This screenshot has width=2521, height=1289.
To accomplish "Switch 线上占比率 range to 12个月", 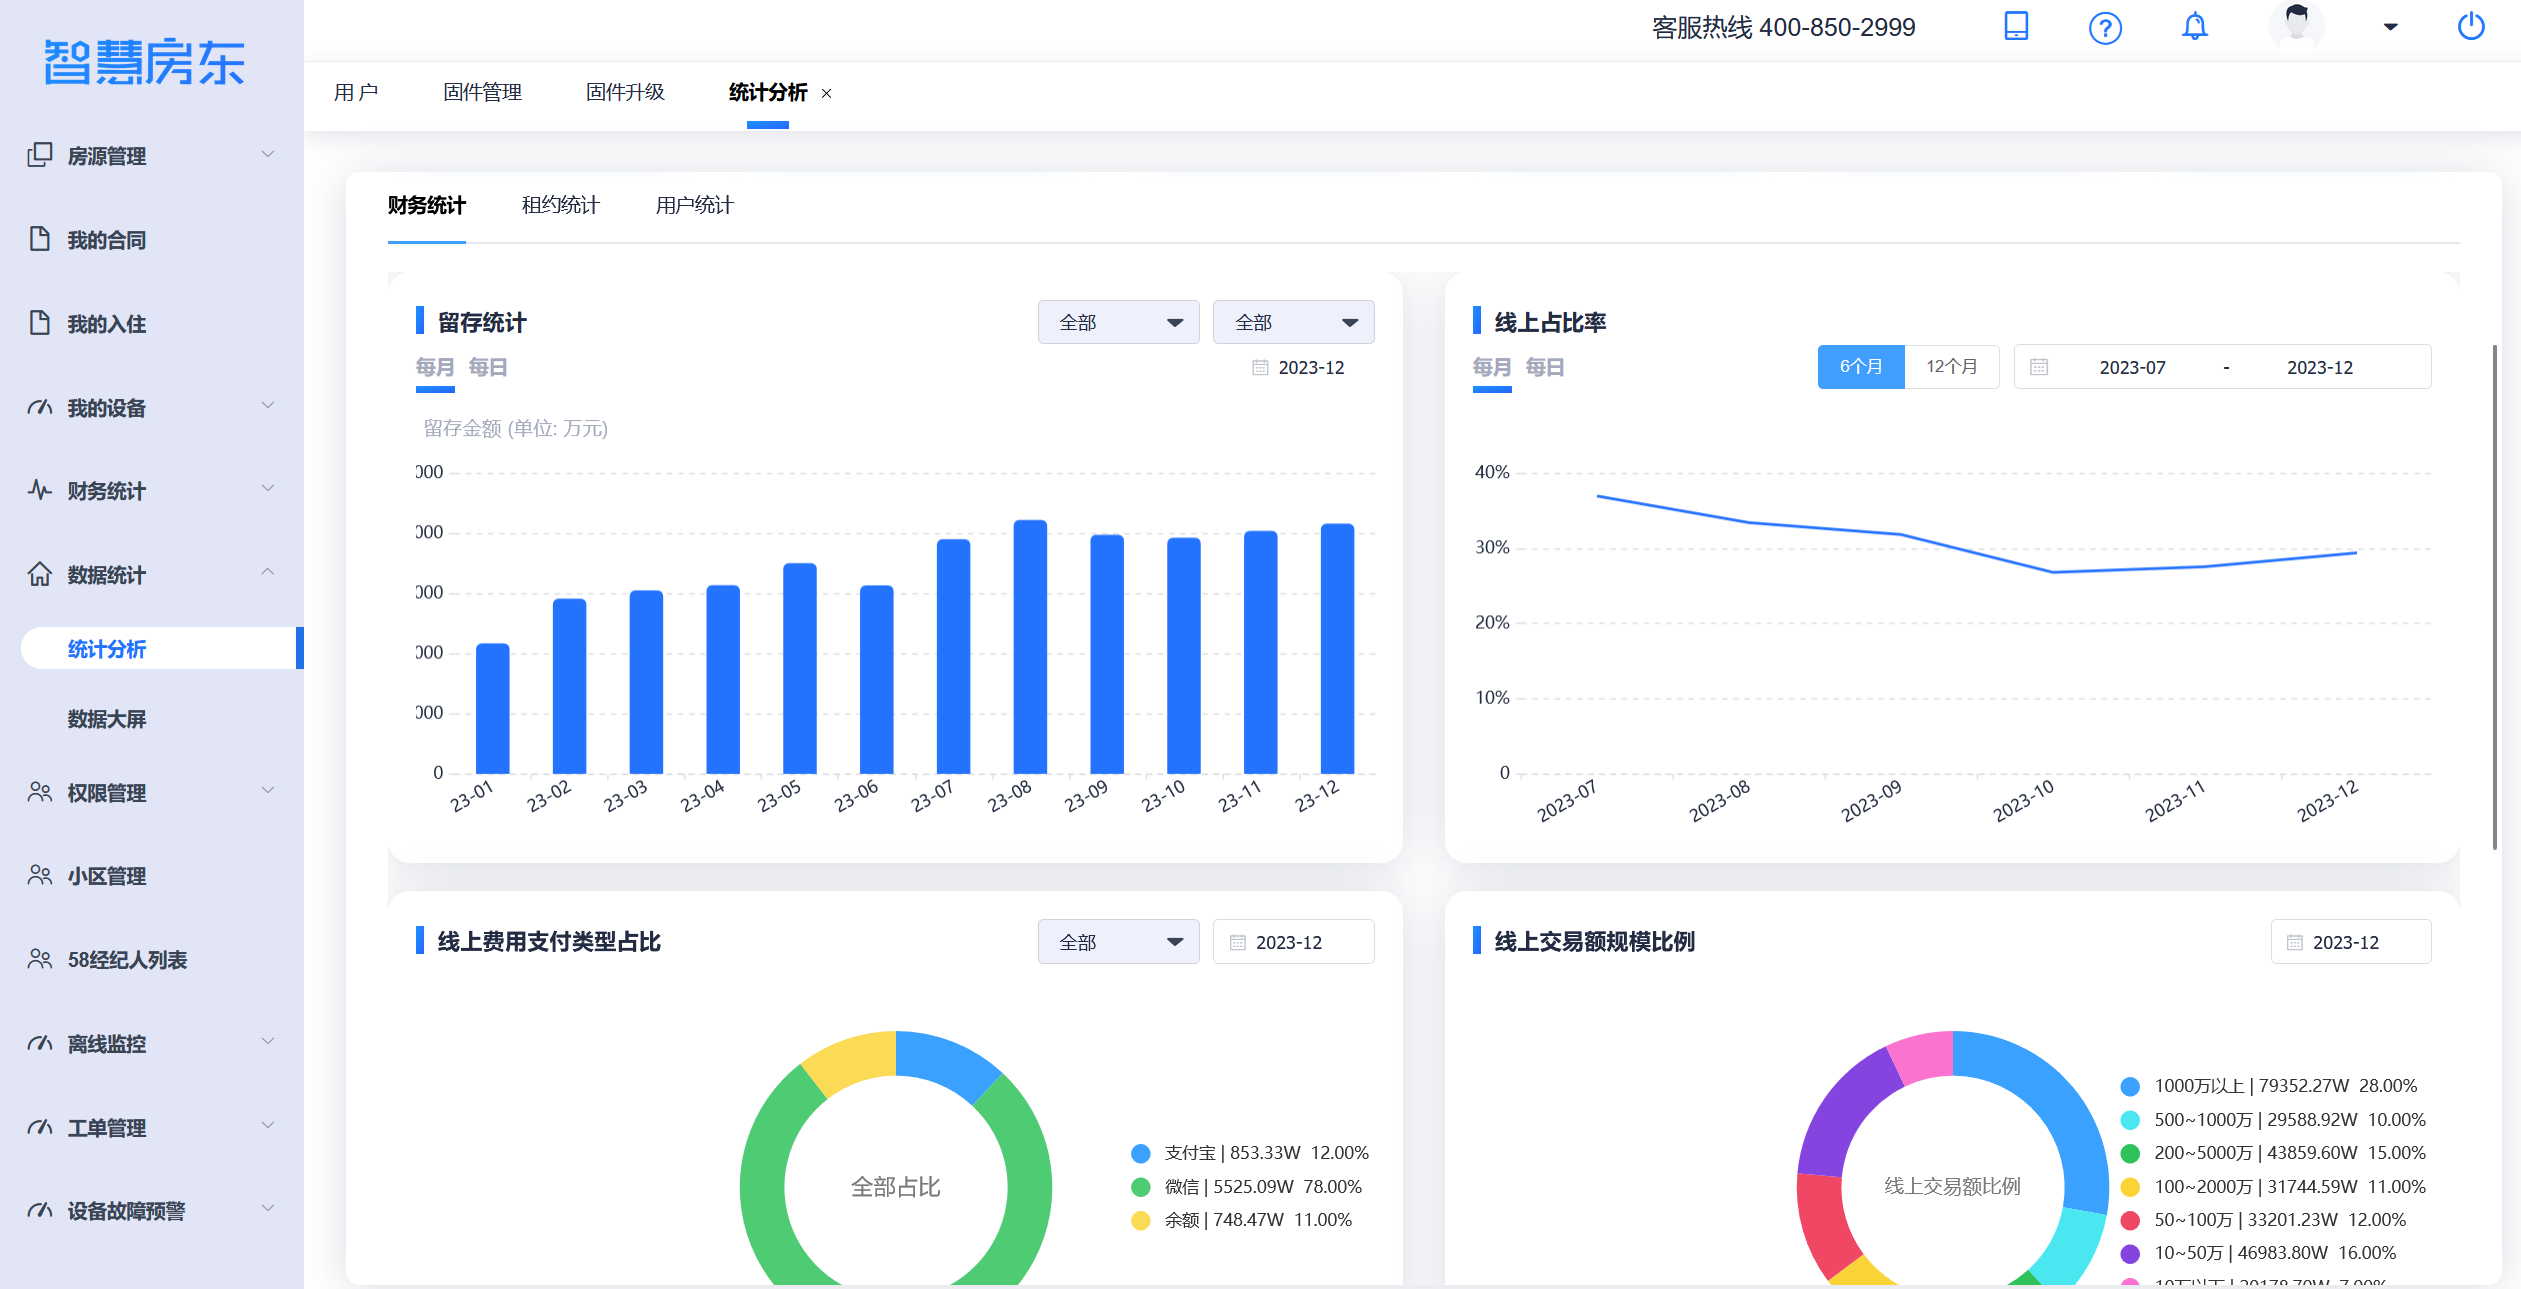I will coord(1951,367).
